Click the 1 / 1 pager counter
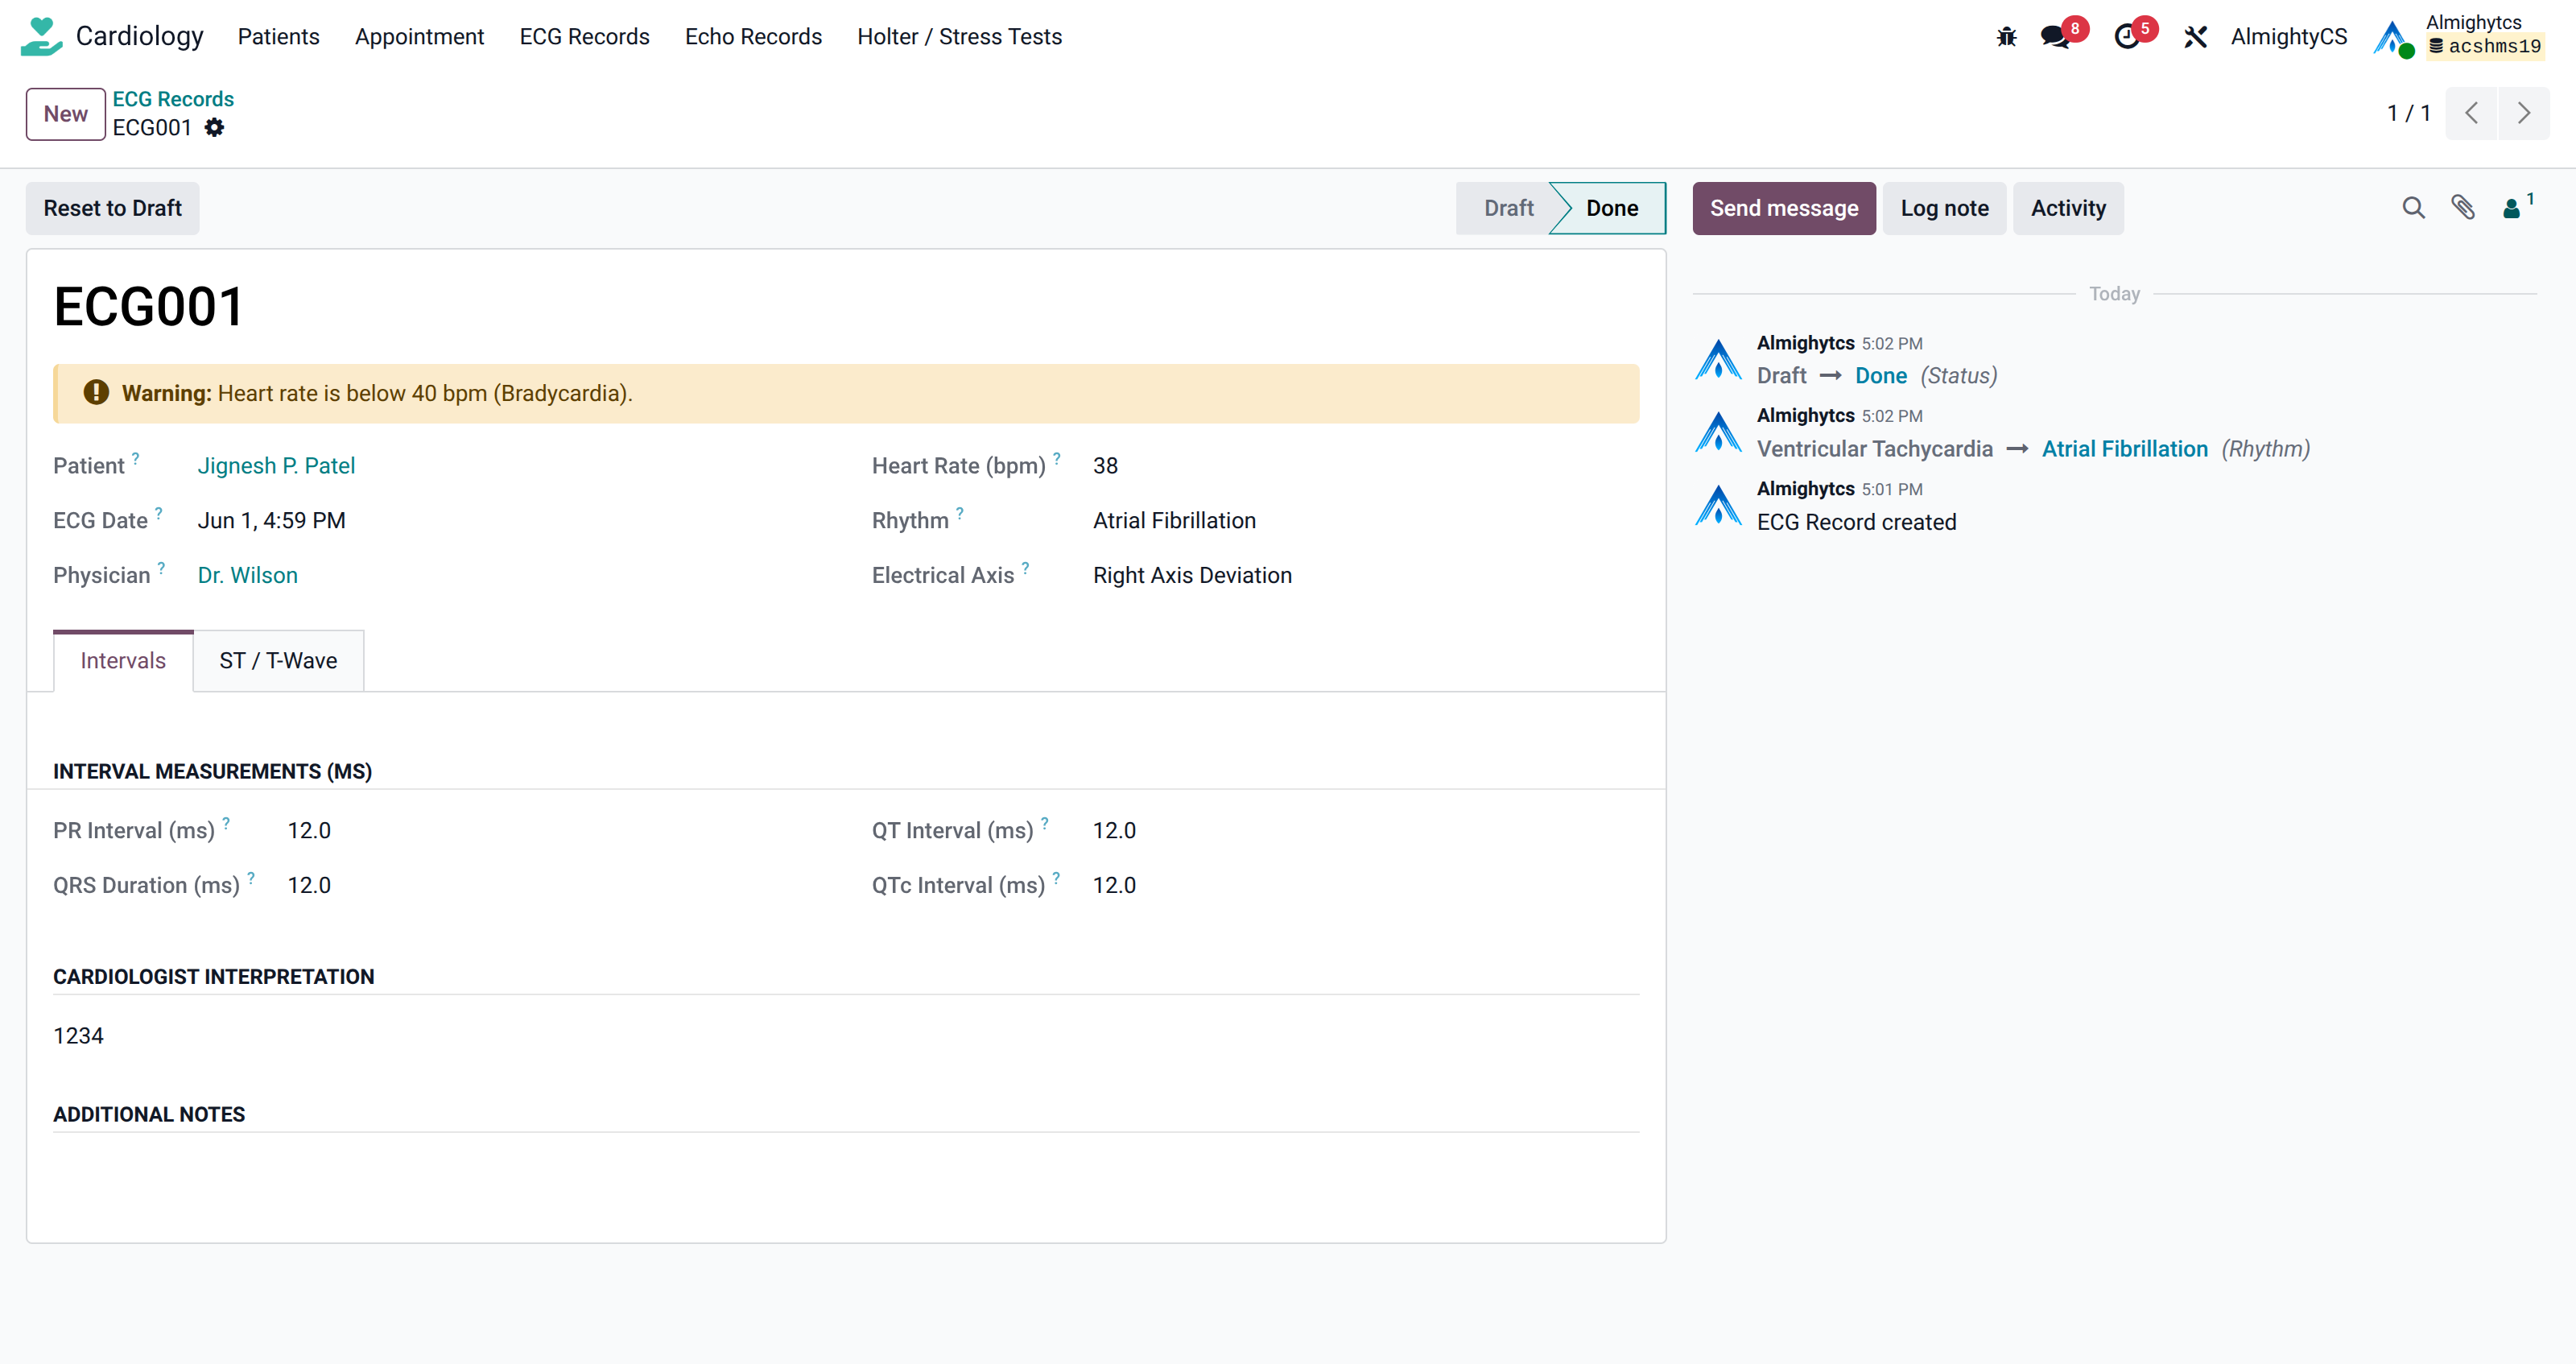The width and height of the screenshot is (2576, 1364). coord(2408,113)
